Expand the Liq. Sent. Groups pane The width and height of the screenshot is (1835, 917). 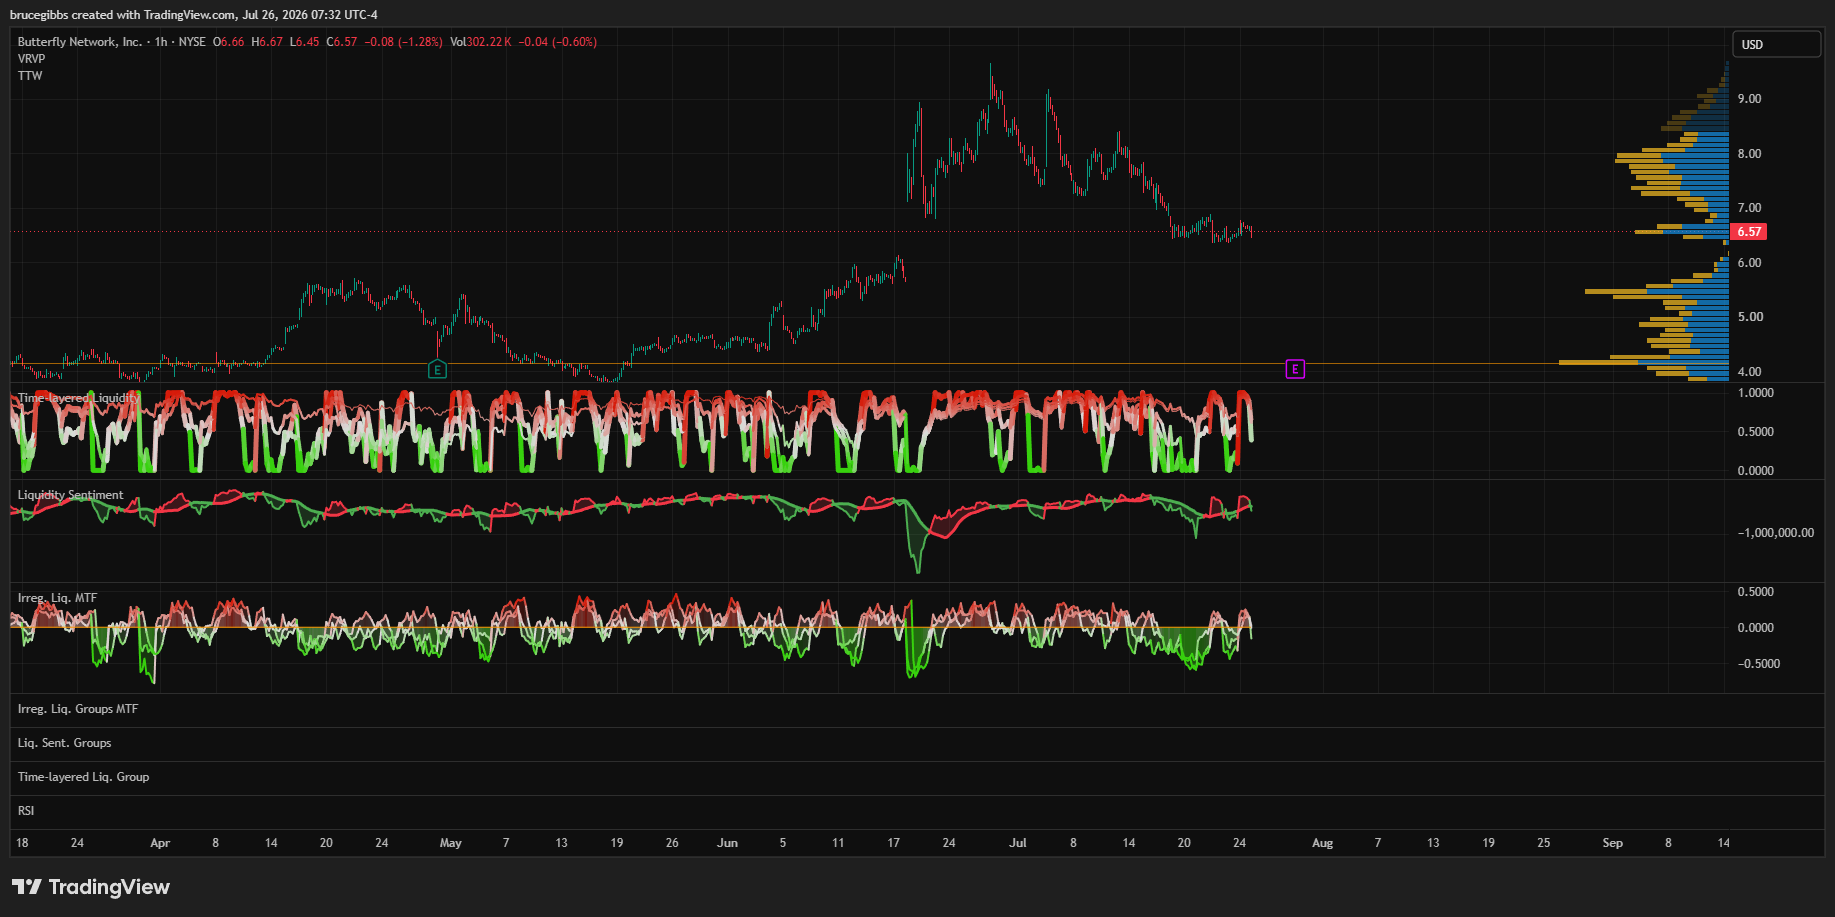pyautogui.click(x=65, y=743)
